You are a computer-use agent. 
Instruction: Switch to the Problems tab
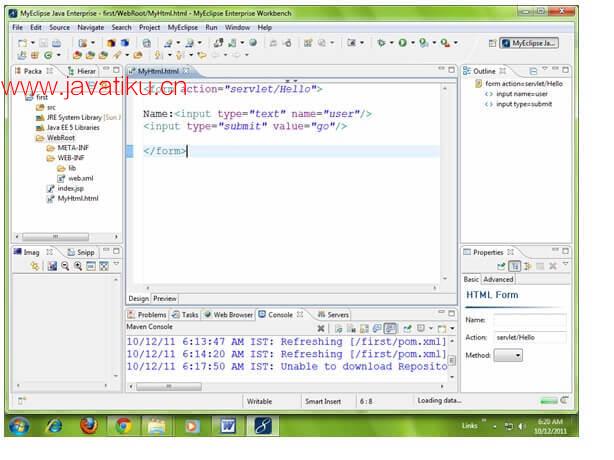(147, 315)
